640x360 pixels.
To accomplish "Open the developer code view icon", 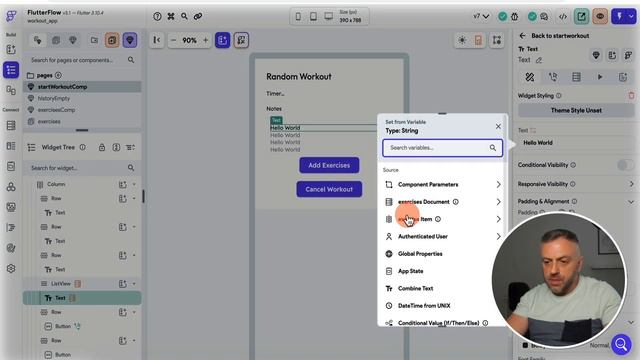I will click(x=563, y=16).
